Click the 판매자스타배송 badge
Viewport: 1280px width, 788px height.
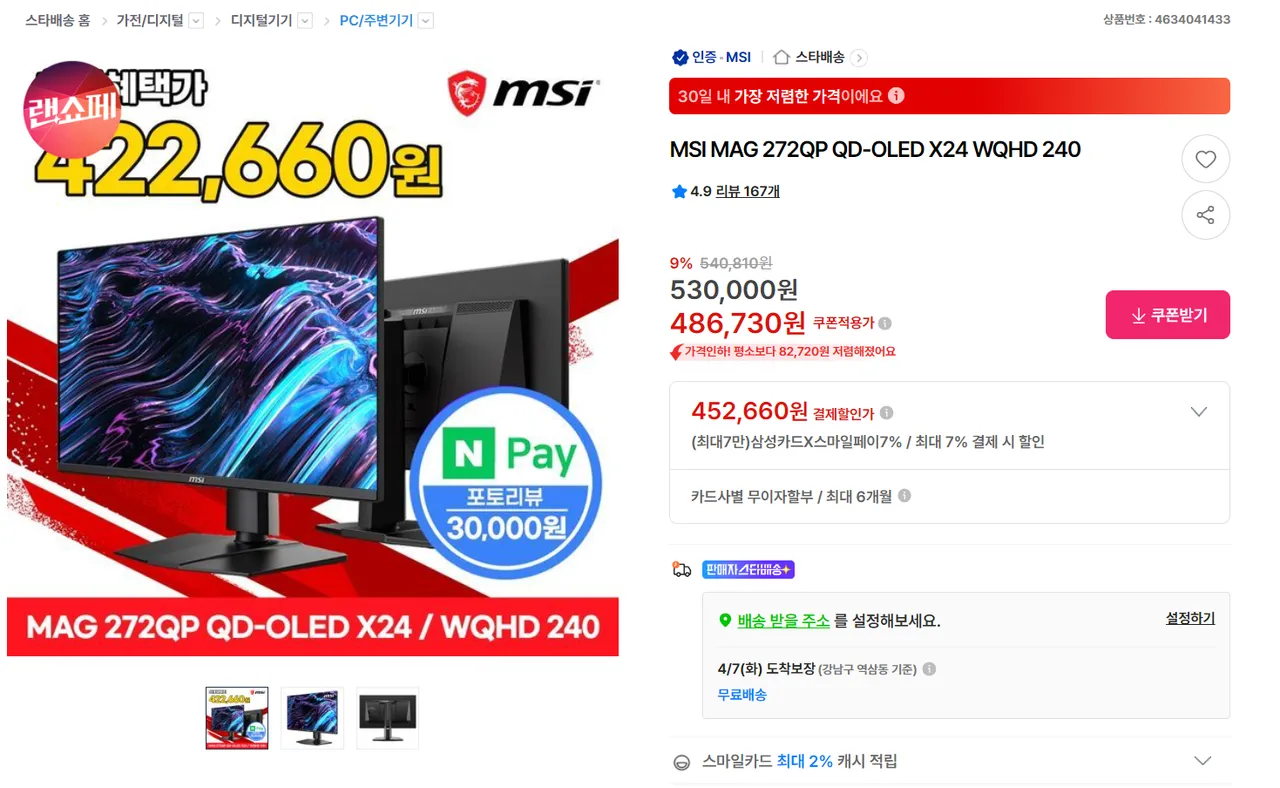pos(748,570)
